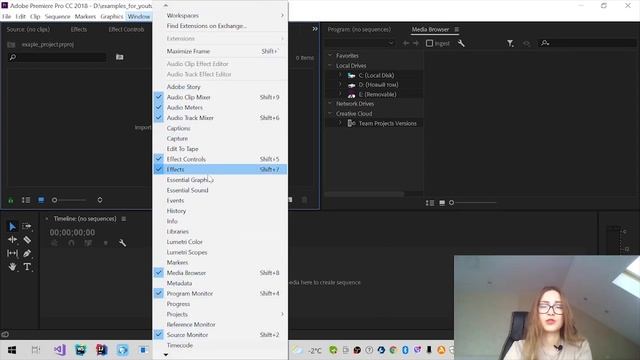Select the Ripple Edit tool

tap(12, 240)
